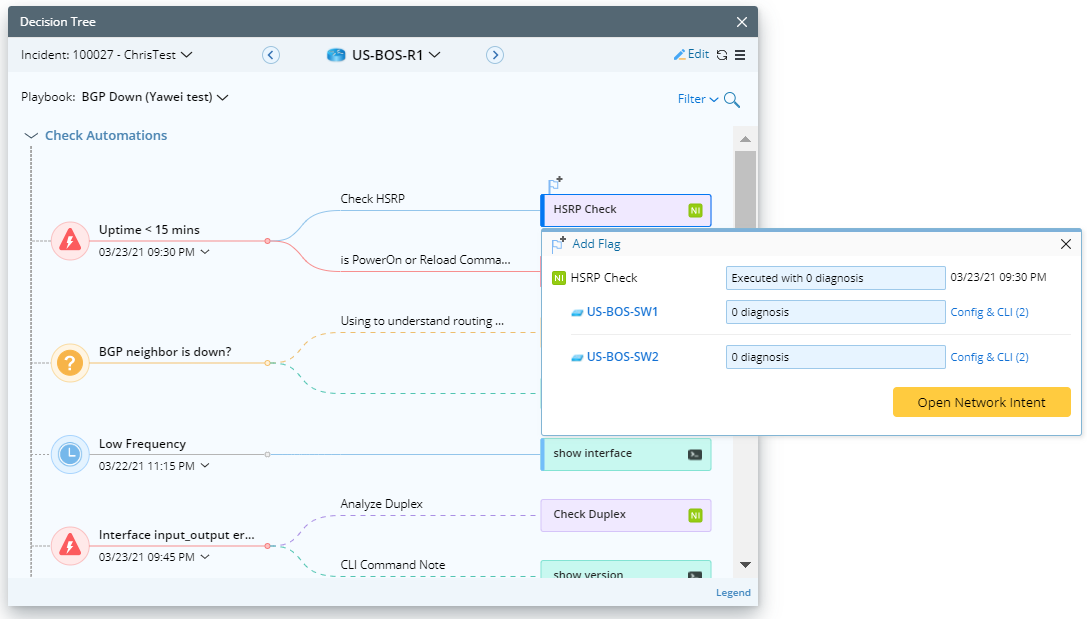Open the Incident 100027 - ChrisTest dropdown
The image size is (1087, 619).
pyautogui.click(x=186, y=55)
